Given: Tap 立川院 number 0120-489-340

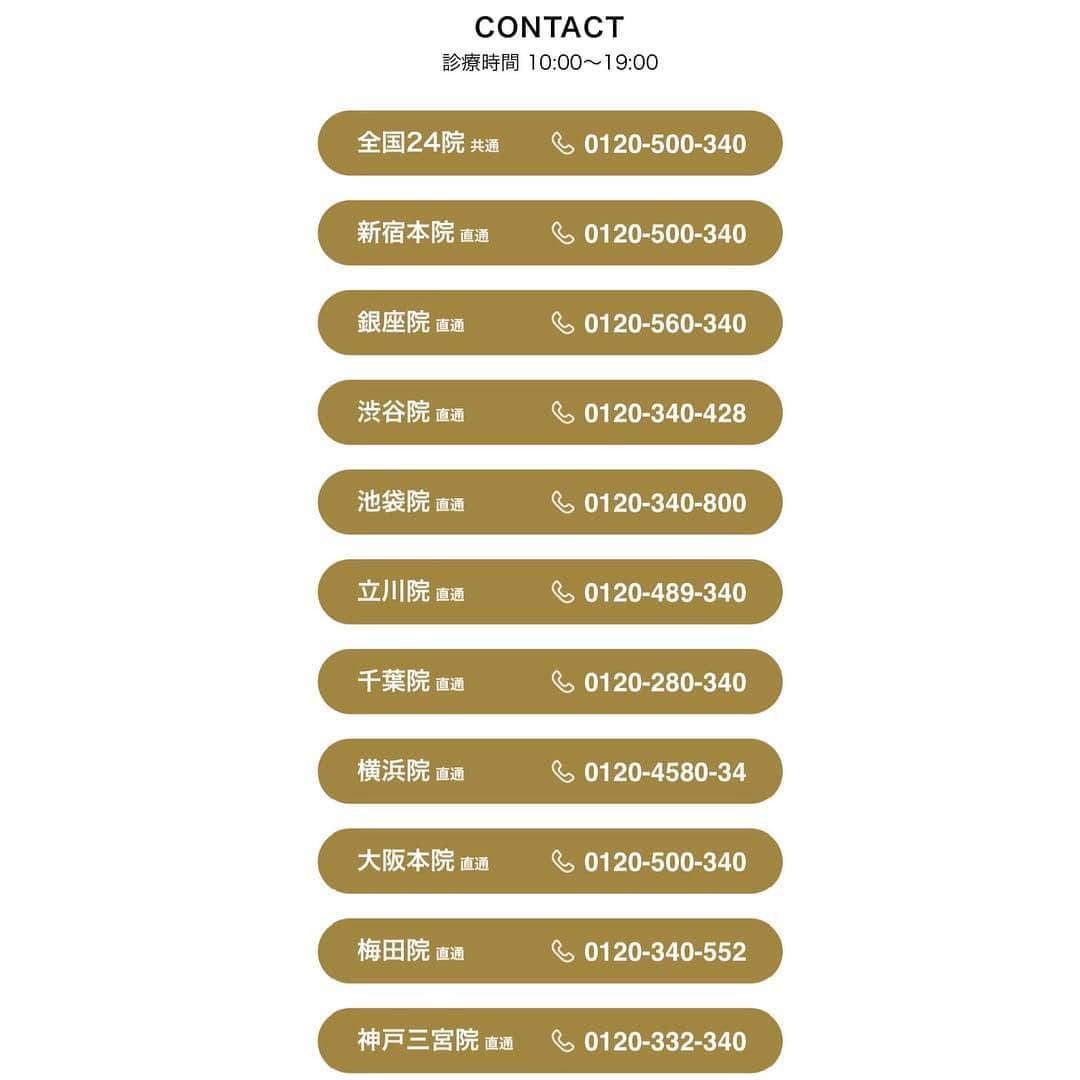Looking at the screenshot, I should [665, 593].
